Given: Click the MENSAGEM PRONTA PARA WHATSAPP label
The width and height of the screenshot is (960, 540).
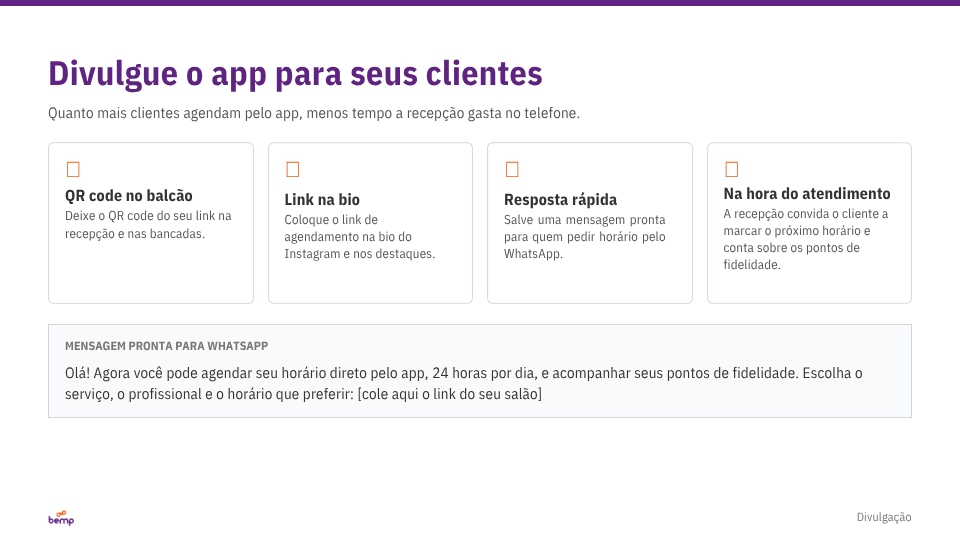Looking at the screenshot, I should coord(167,346).
